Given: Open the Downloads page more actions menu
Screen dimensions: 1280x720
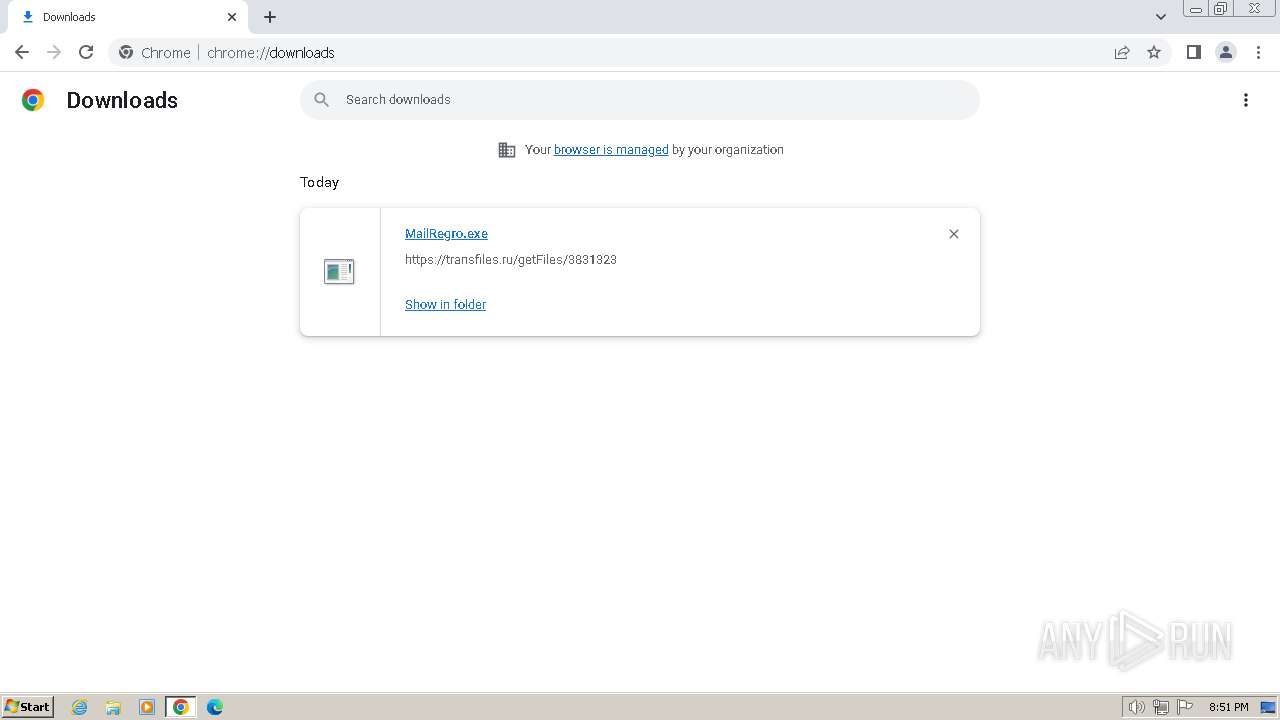Looking at the screenshot, I should tap(1246, 100).
